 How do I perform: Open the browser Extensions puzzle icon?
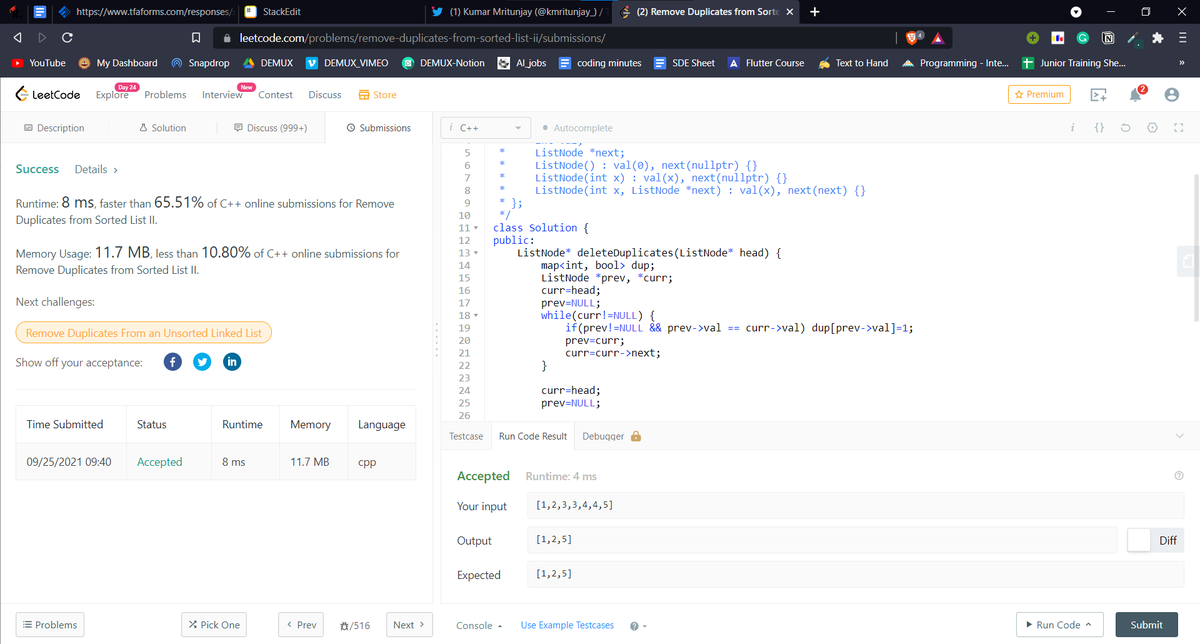click(x=1158, y=37)
